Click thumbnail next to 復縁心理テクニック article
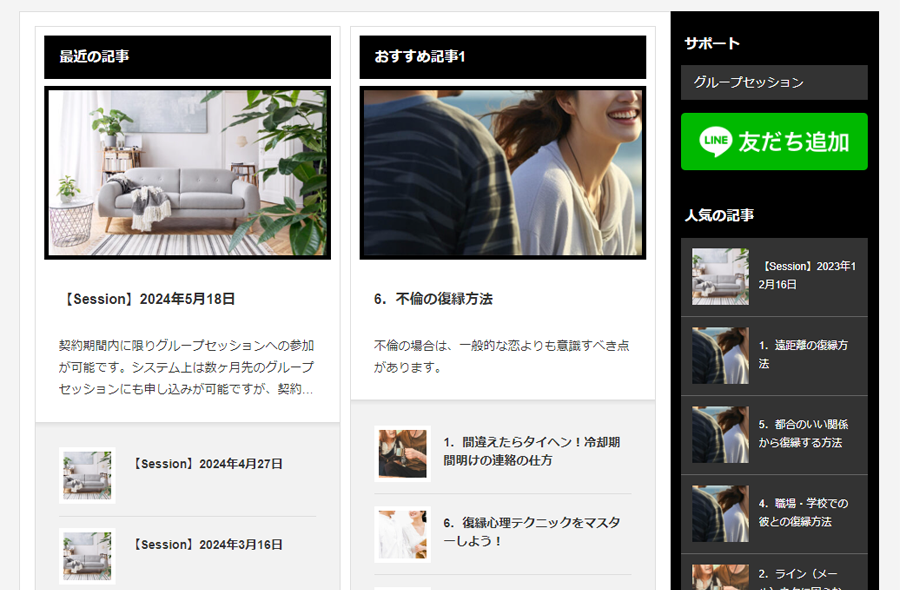Screen dimensions: 900x590 click(402, 535)
